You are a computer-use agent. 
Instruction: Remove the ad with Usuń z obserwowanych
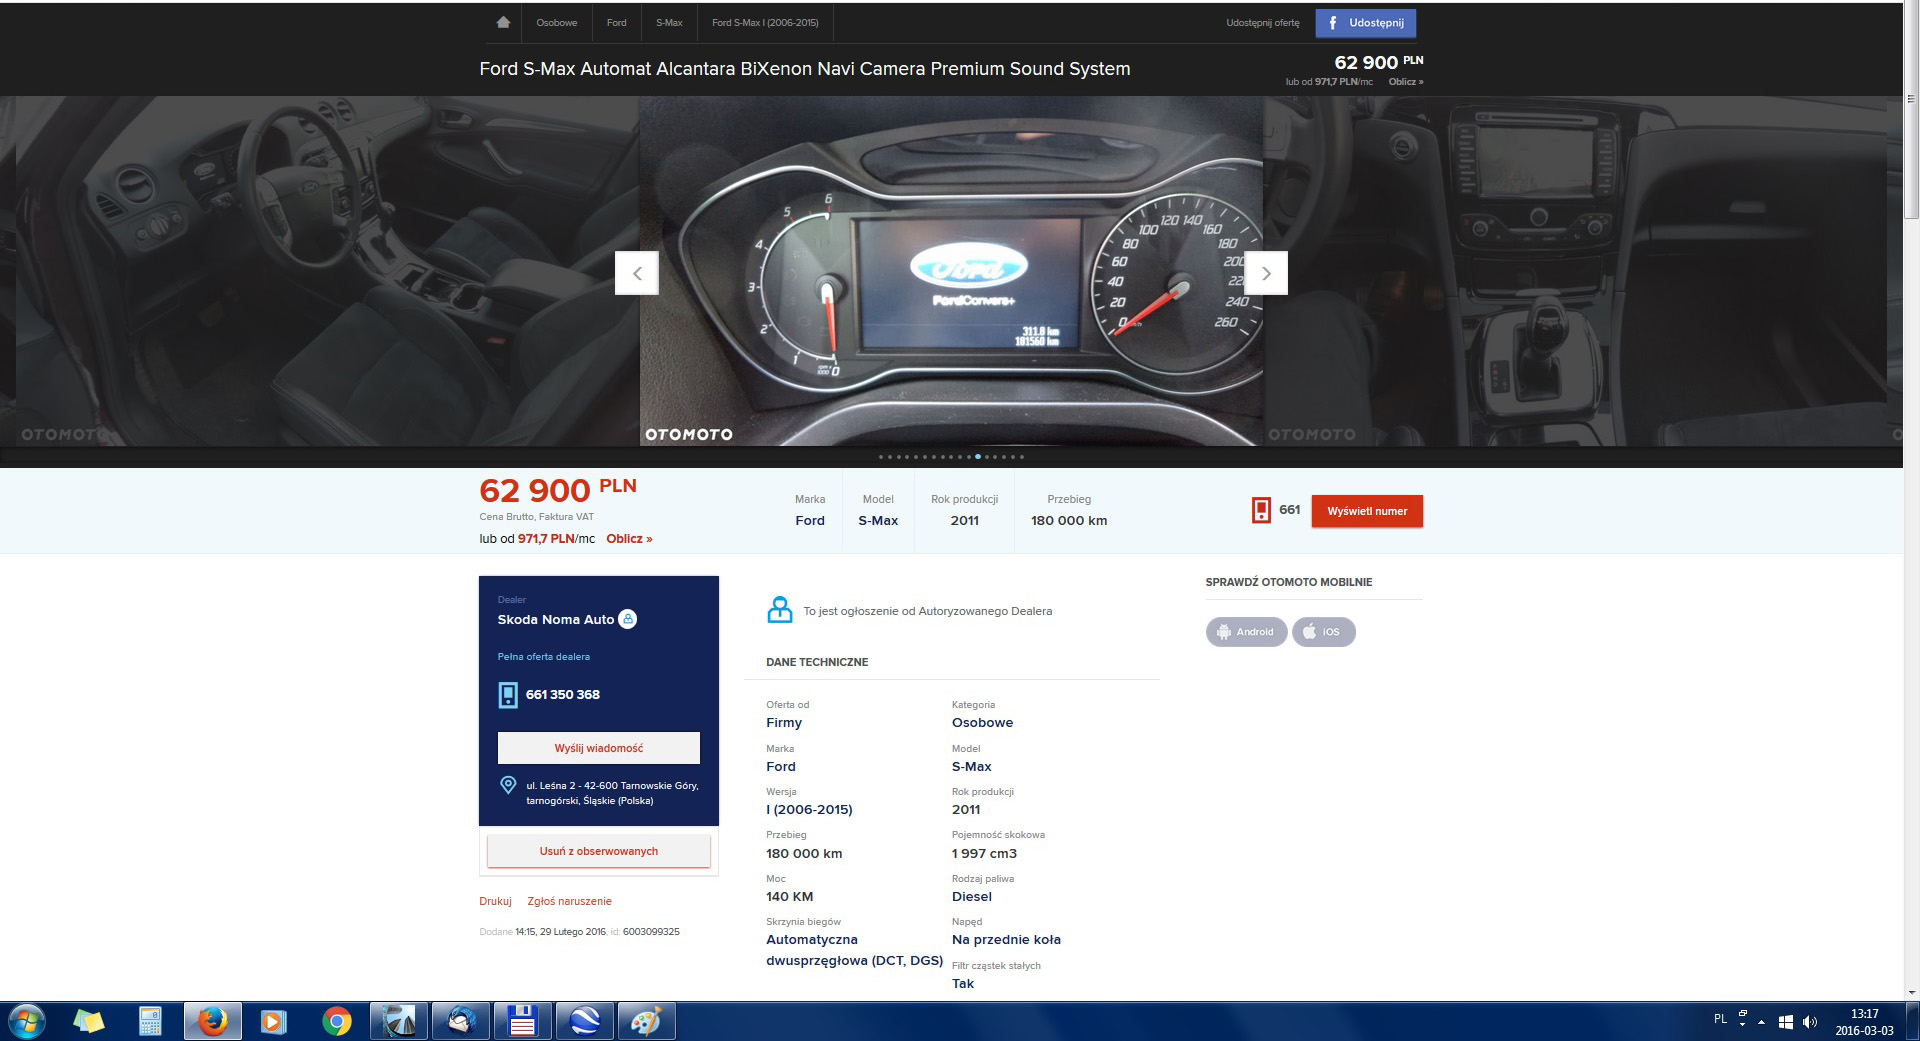coord(599,851)
